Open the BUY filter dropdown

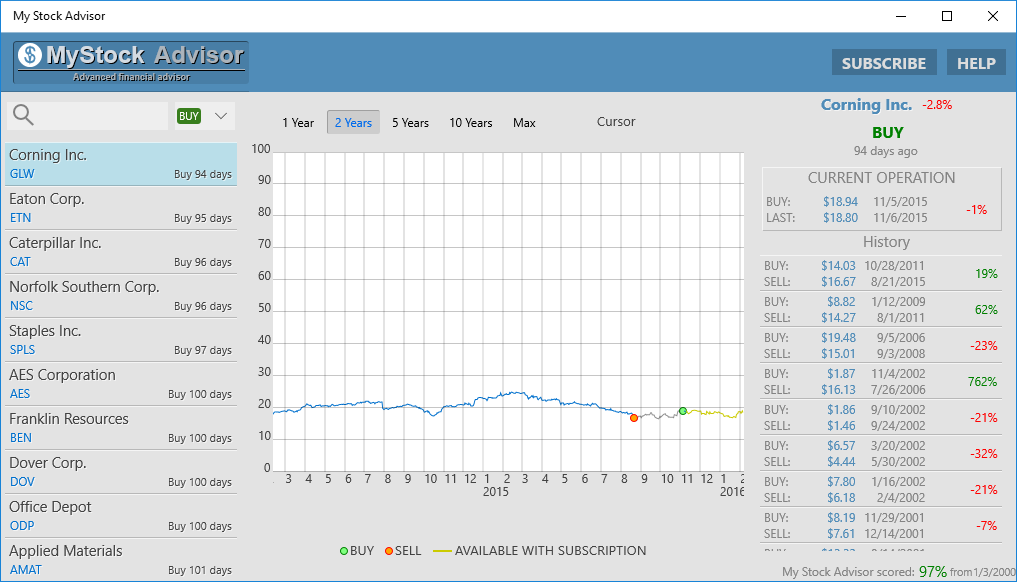tap(204, 116)
